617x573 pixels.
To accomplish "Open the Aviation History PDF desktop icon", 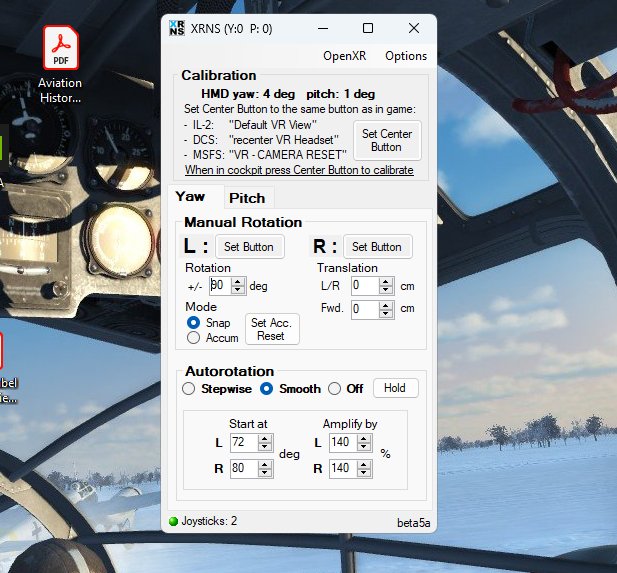I will click(x=60, y=65).
